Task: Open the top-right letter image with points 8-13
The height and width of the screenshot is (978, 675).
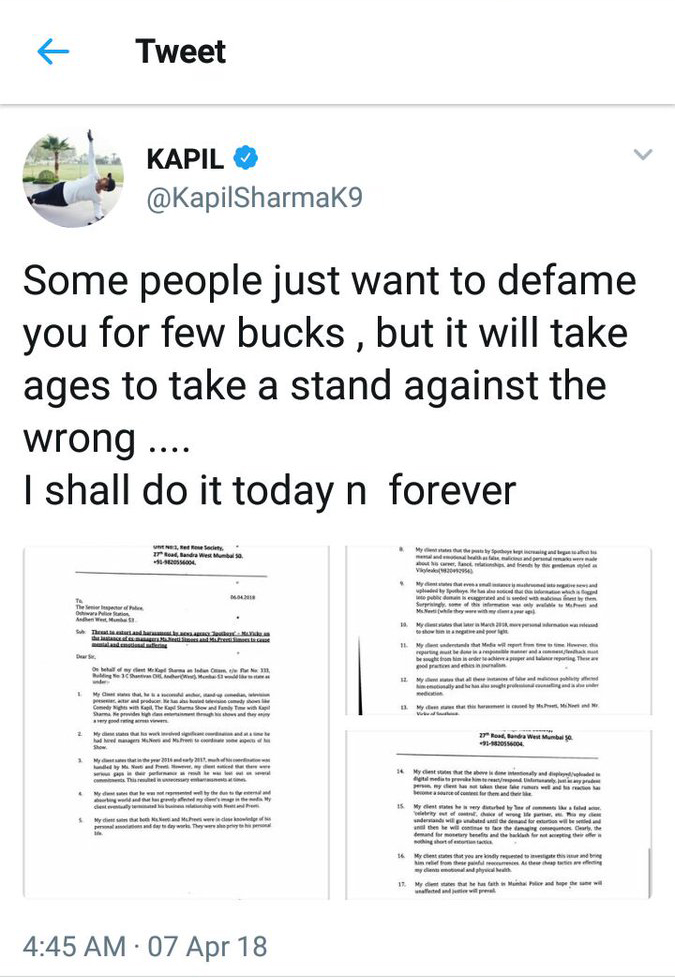Action: click(498, 630)
